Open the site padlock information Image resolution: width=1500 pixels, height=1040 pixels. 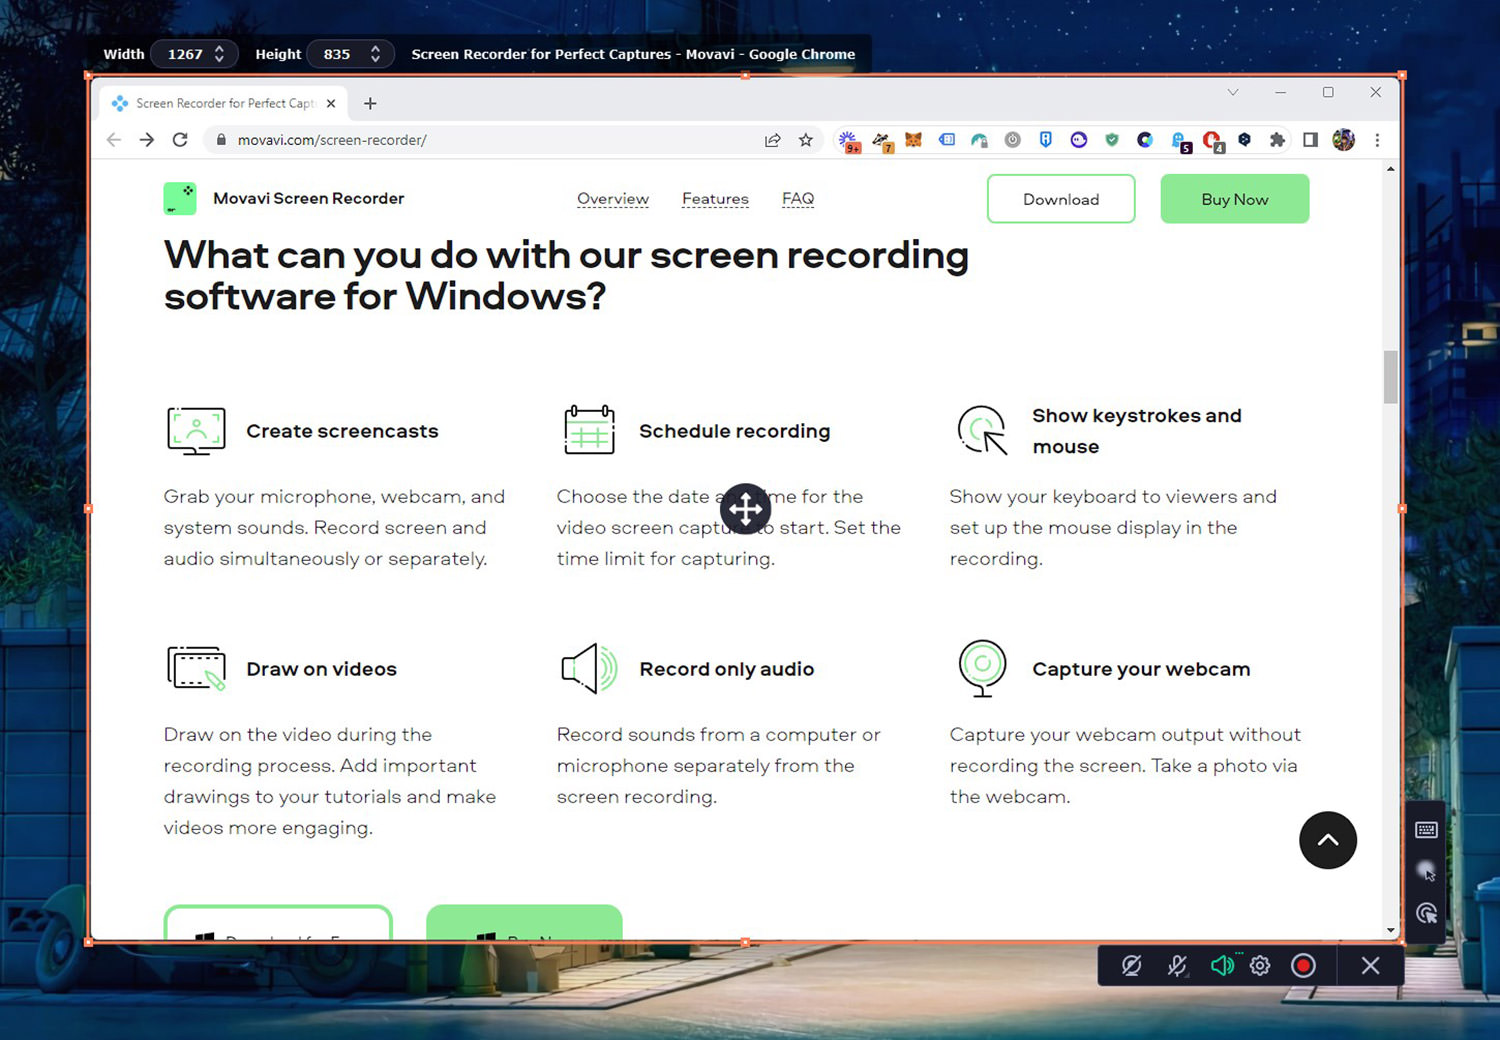(x=221, y=140)
